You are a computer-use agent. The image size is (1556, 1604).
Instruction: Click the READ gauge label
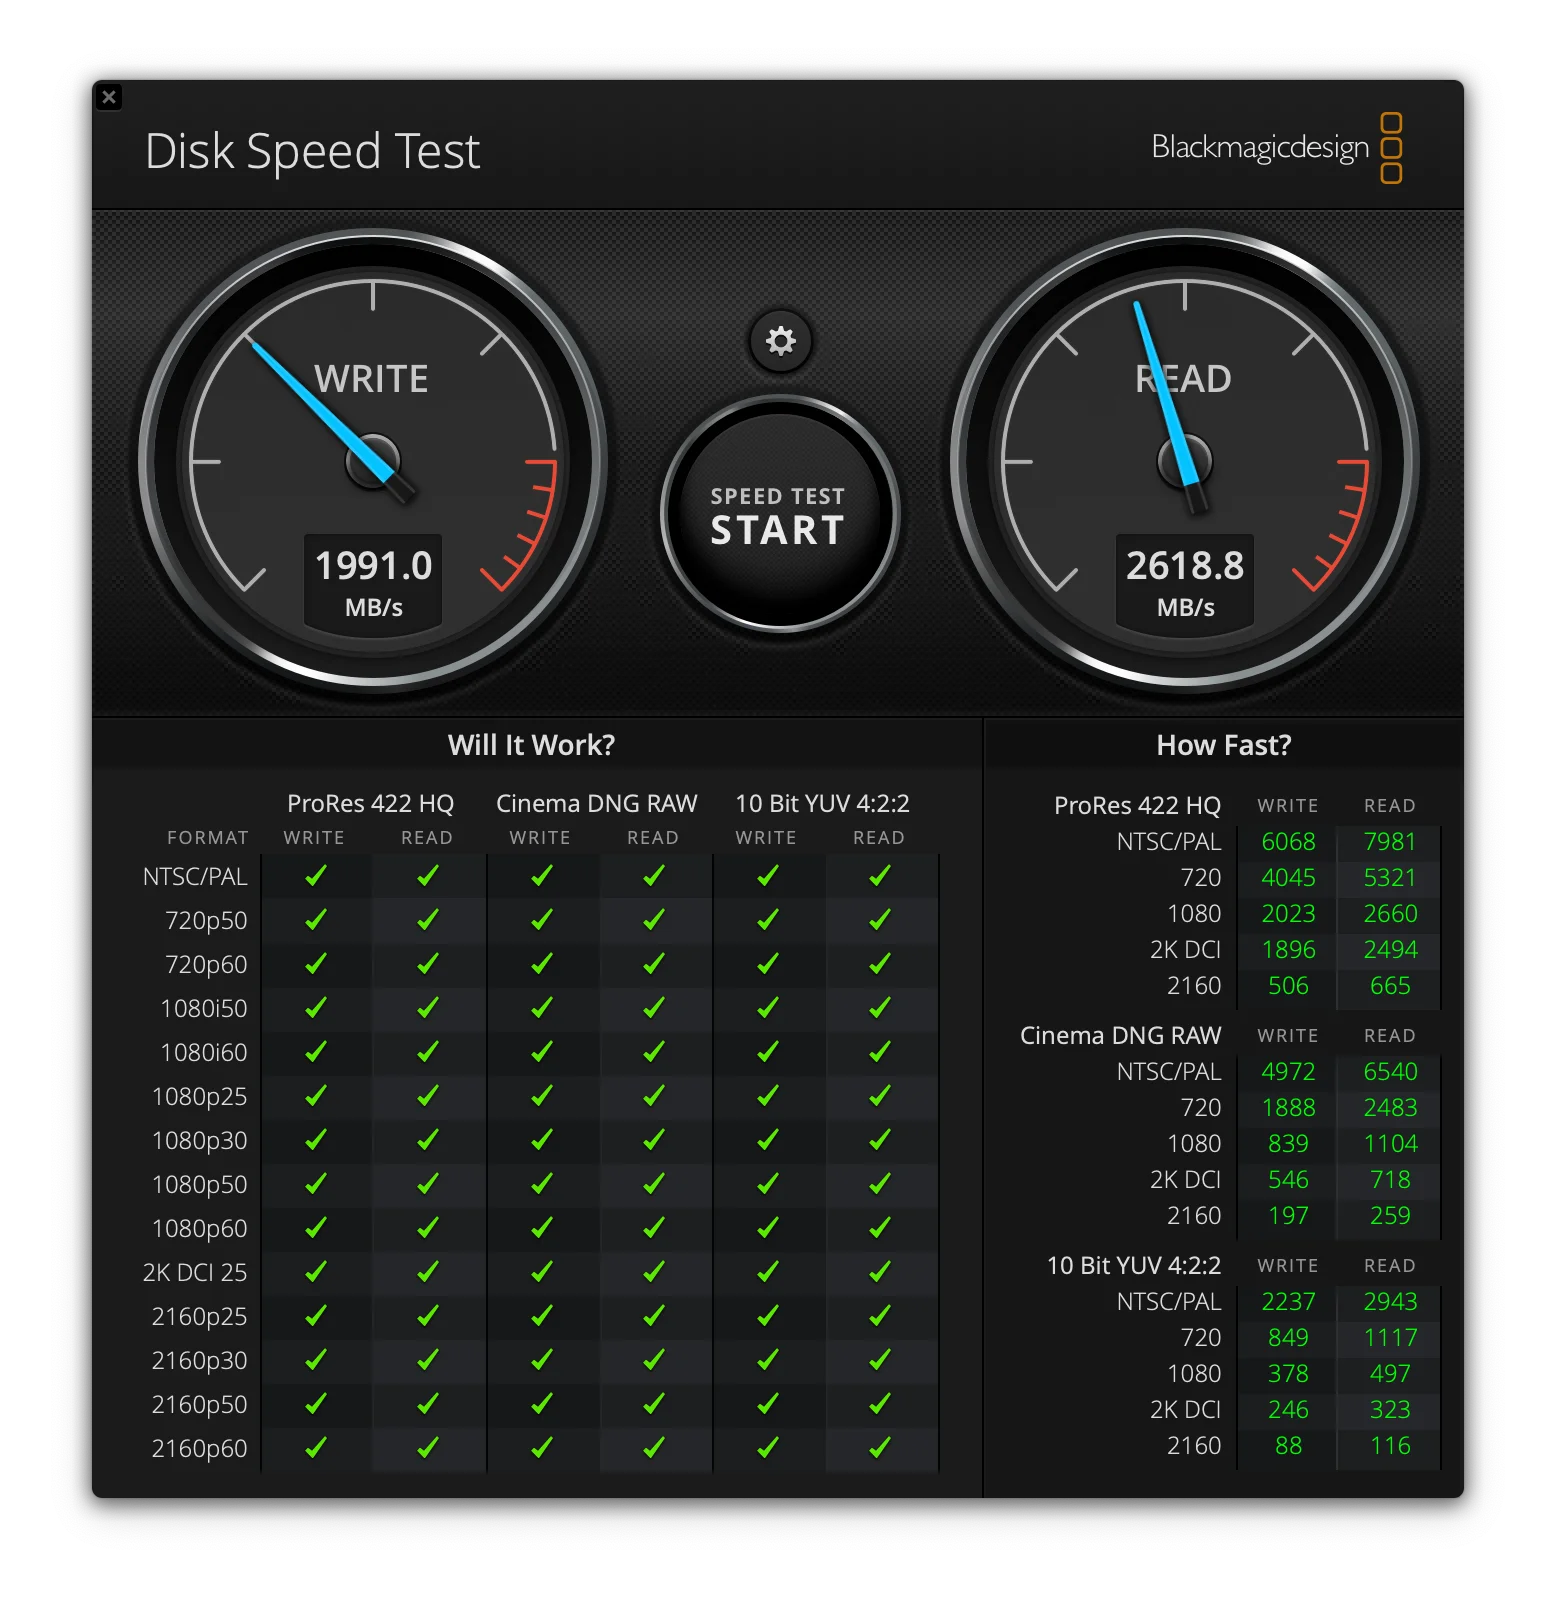click(1183, 379)
